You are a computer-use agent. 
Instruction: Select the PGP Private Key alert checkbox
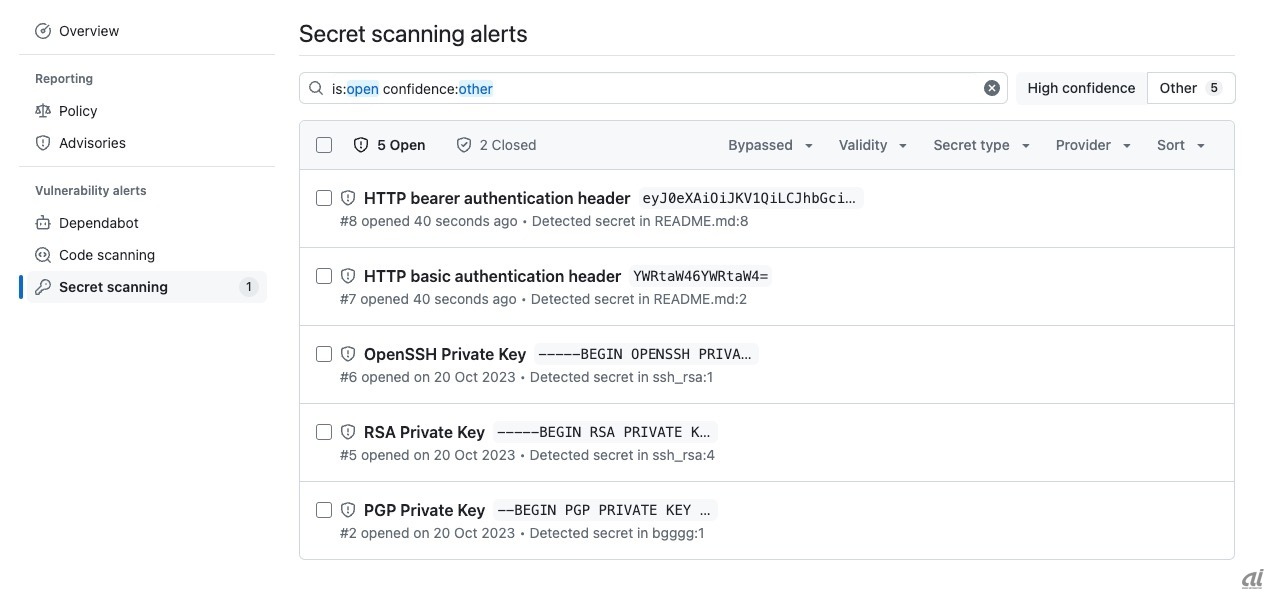324,510
